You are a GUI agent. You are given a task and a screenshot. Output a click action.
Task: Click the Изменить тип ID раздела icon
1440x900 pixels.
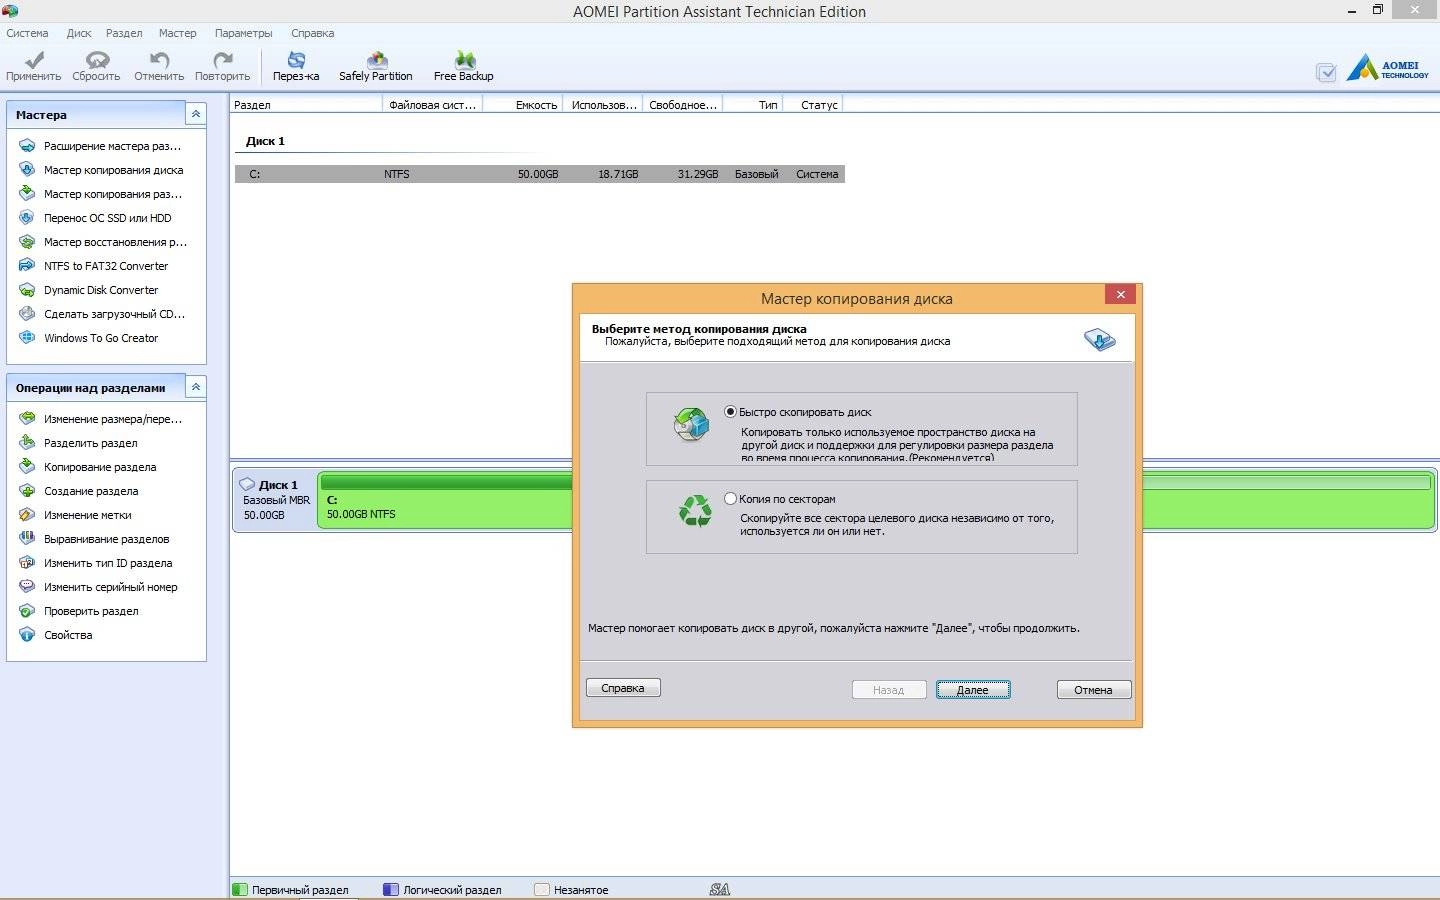pos(27,563)
